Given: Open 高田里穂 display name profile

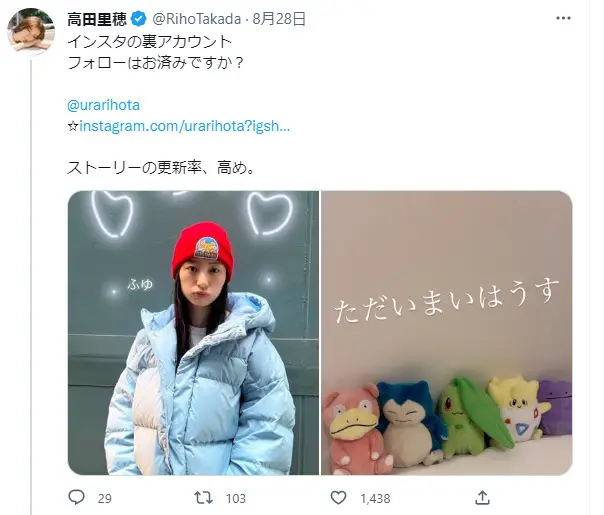Looking at the screenshot, I should point(97,19).
